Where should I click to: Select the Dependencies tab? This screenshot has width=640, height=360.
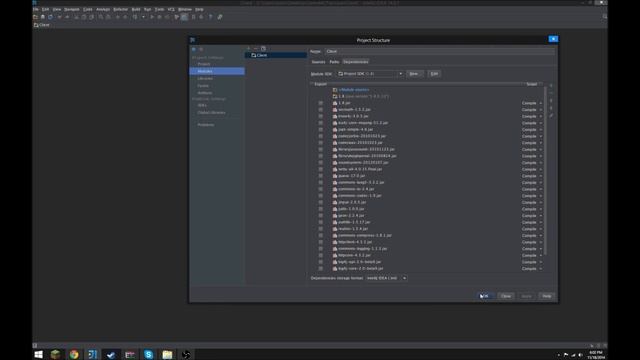click(x=356, y=62)
